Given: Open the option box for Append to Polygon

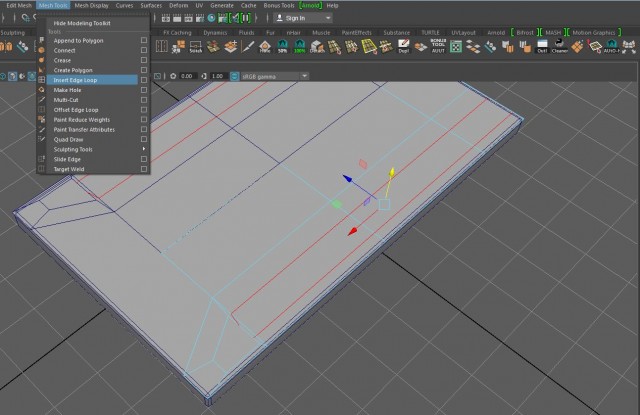Looking at the screenshot, I should pos(144,40).
